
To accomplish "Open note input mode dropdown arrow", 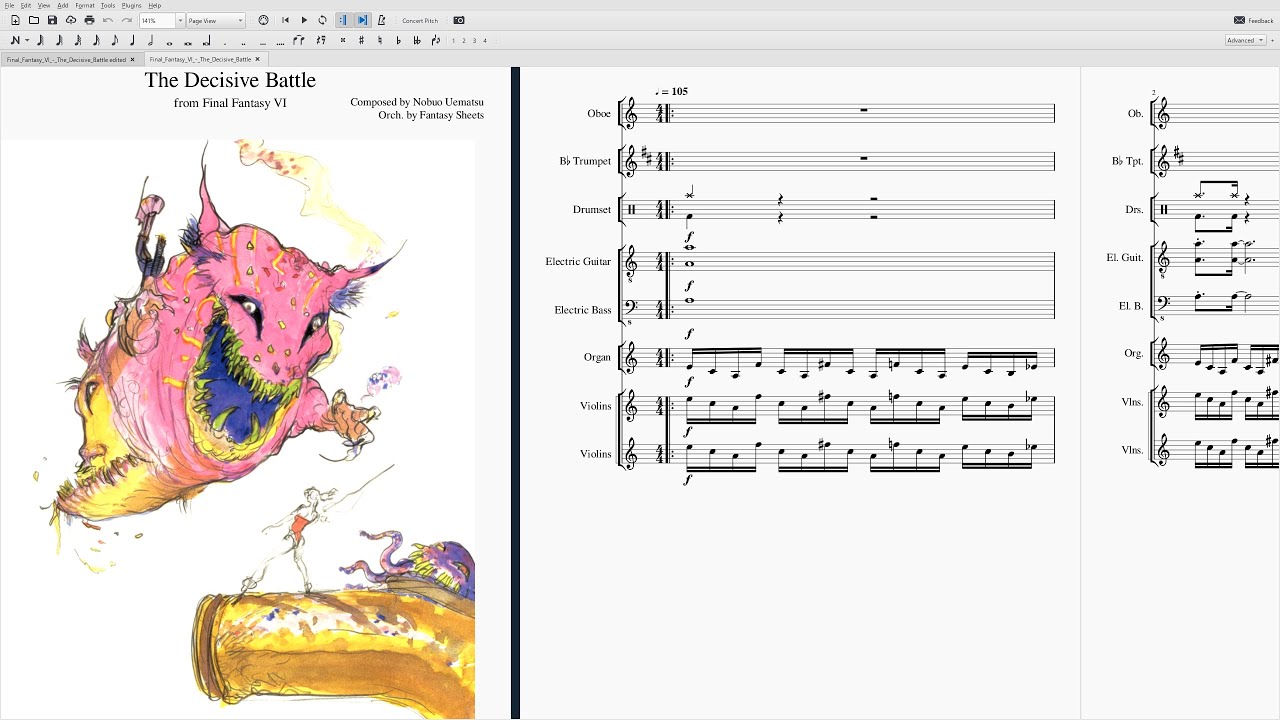I will click(x=27, y=40).
